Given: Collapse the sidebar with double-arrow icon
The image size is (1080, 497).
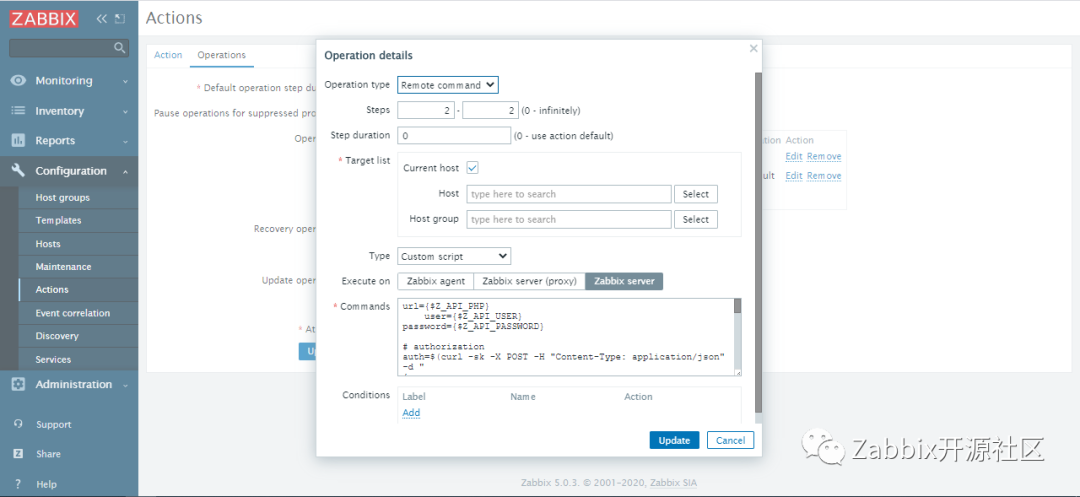Looking at the screenshot, I should click(102, 19).
